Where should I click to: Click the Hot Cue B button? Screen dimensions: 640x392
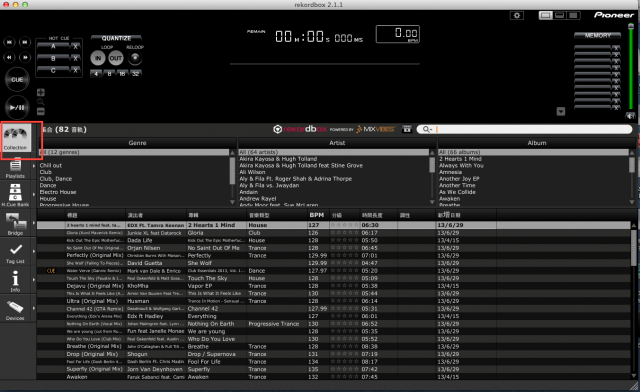[x=53, y=58]
